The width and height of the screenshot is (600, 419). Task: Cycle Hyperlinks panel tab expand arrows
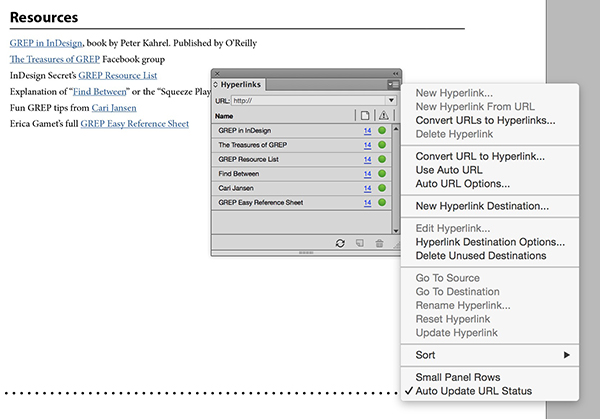[x=216, y=86]
